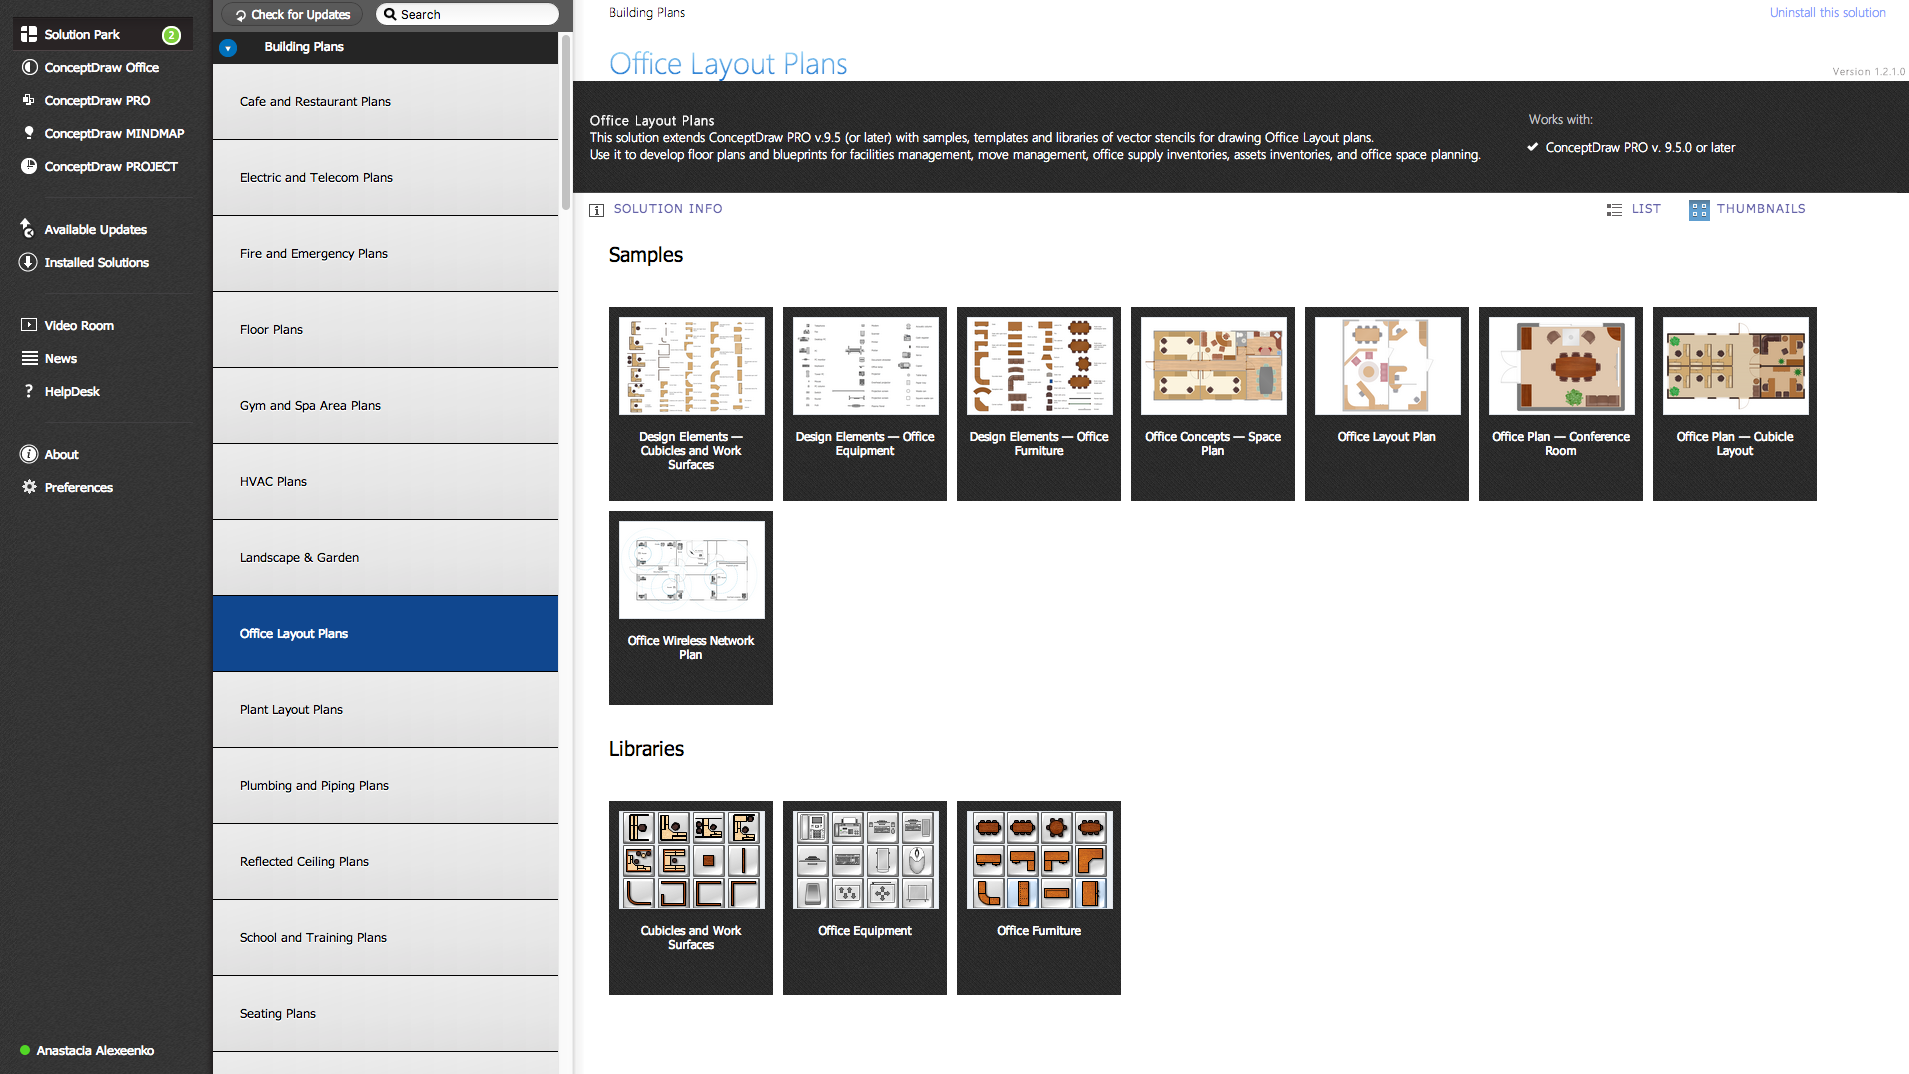
Task: Click the Available Updates icon
Action: [29, 229]
